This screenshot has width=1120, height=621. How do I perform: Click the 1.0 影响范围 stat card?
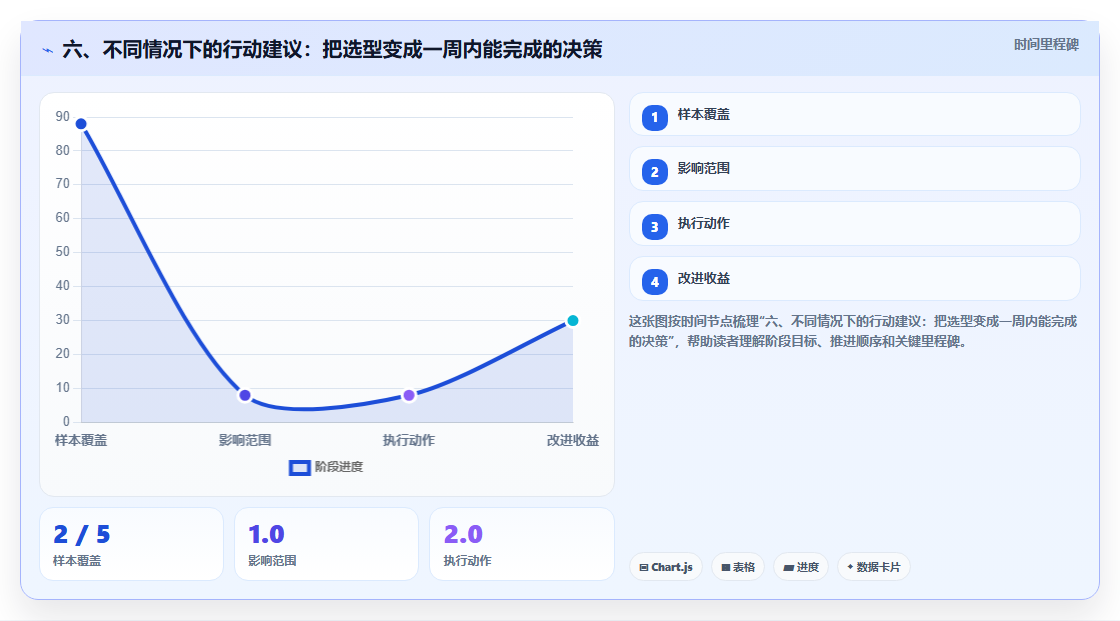326,544
